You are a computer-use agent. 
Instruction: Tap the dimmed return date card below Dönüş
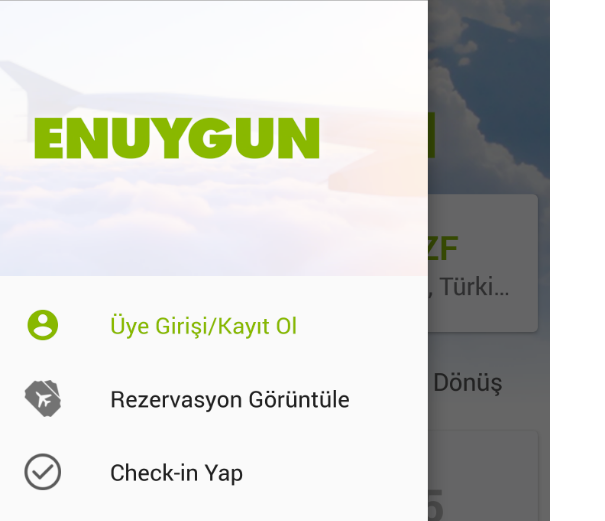point(483,475)
